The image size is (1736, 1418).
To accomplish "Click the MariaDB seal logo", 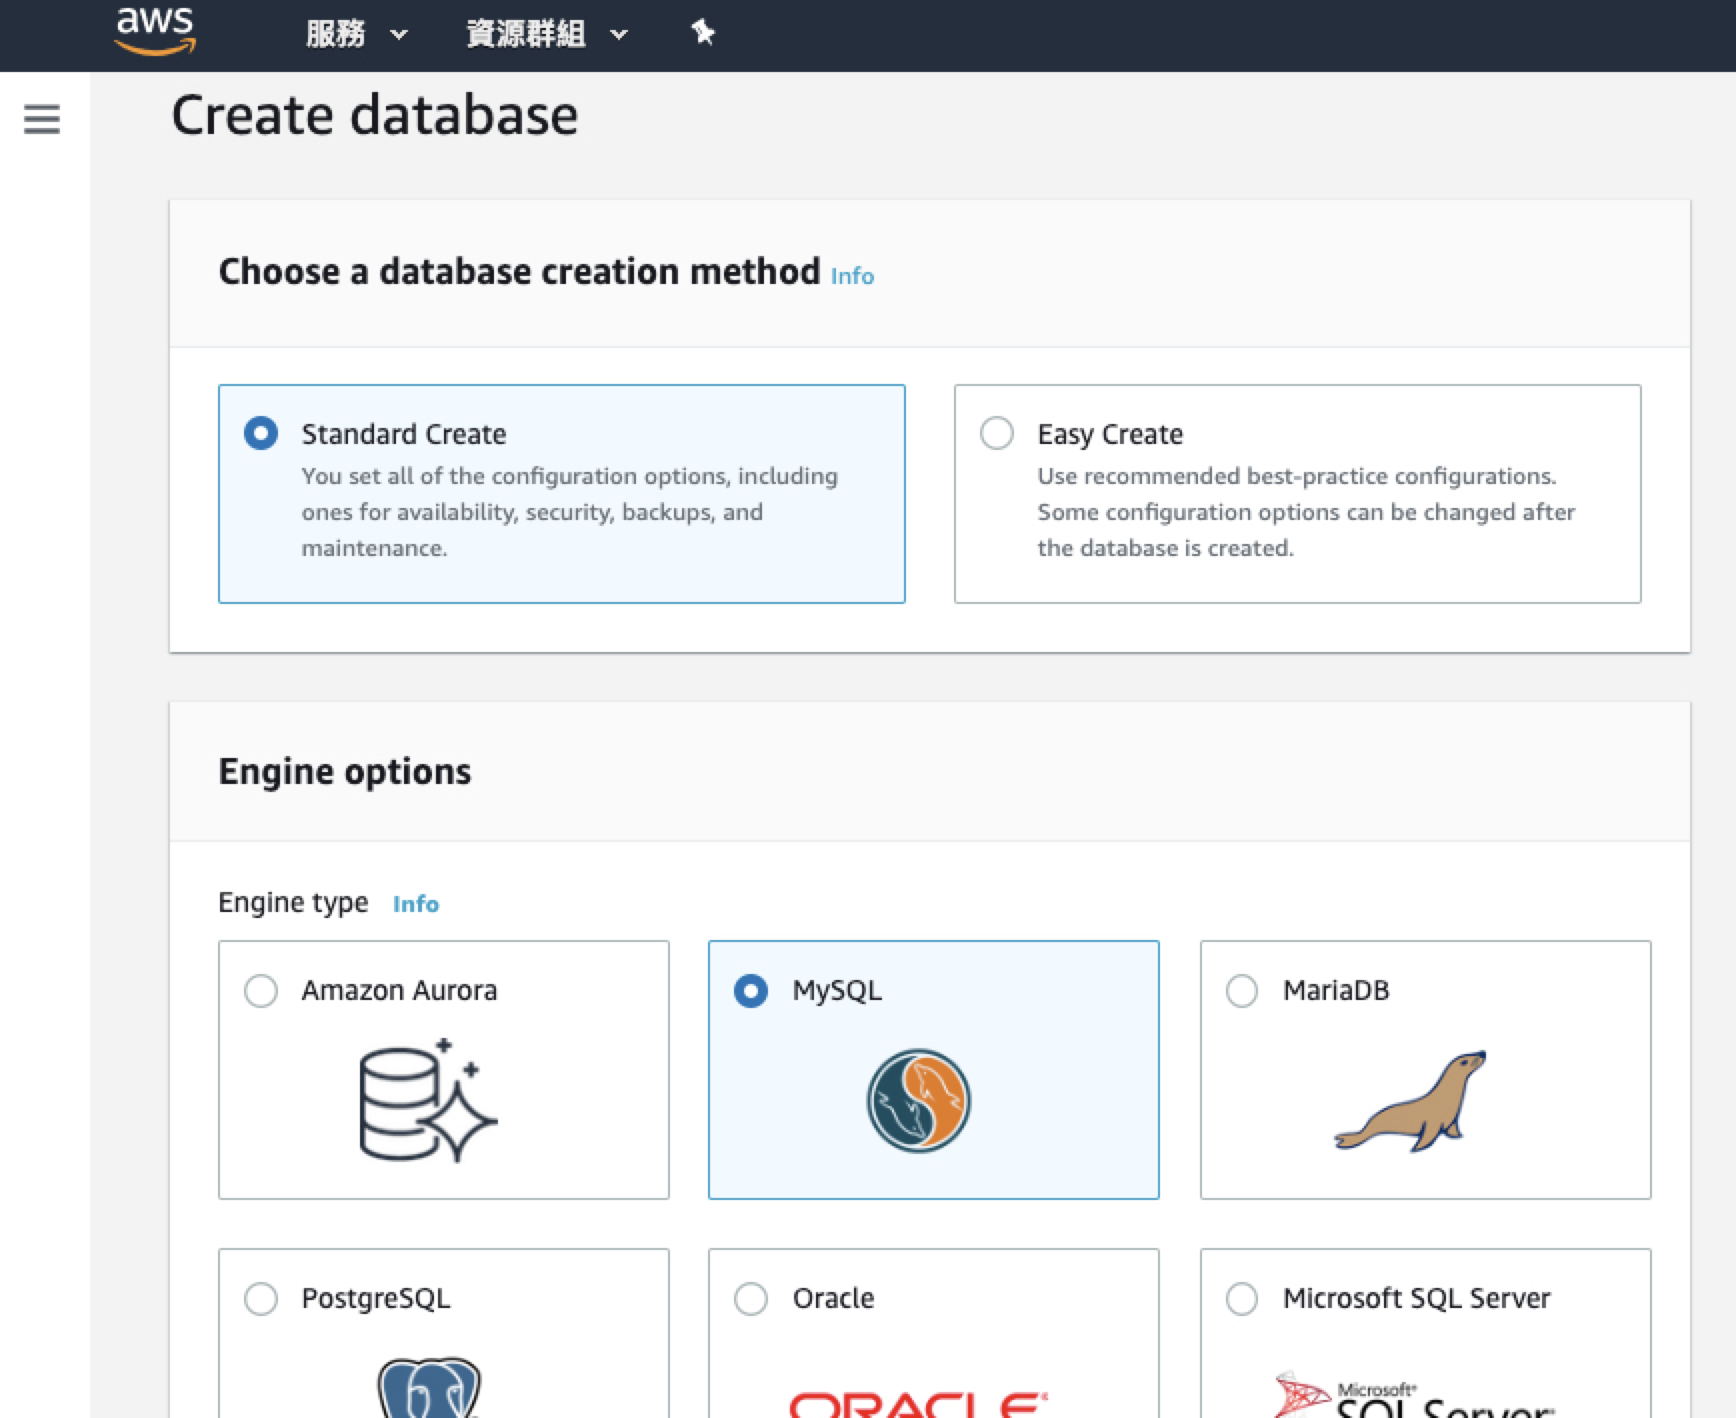I will tap(1411, 1101).
